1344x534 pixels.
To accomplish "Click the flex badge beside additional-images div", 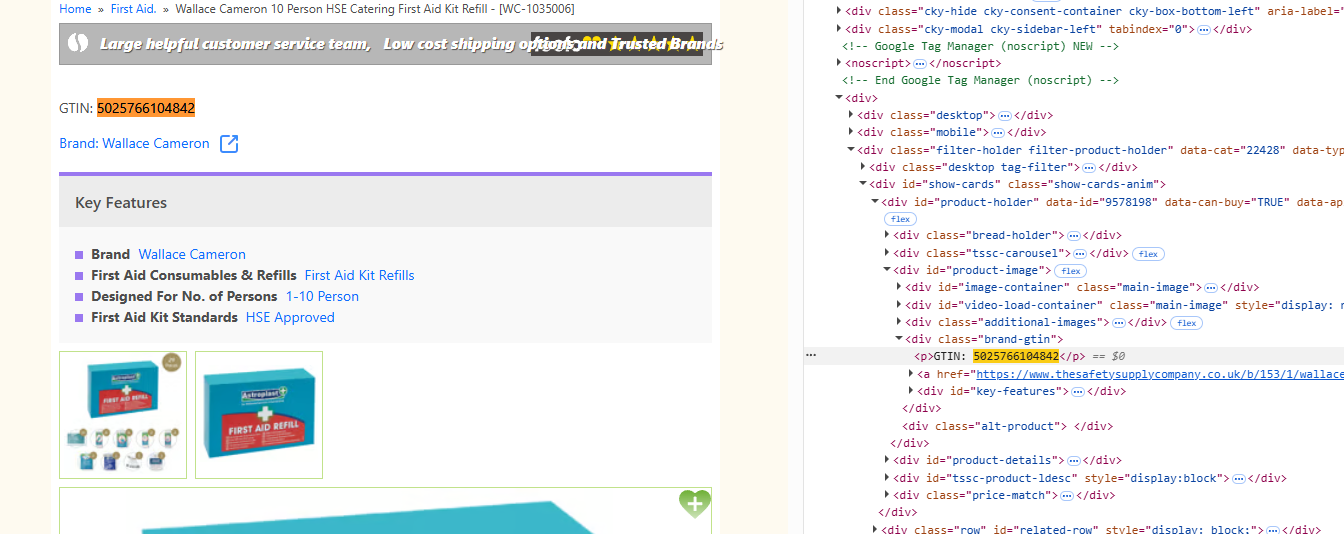I will point(1188,322).
